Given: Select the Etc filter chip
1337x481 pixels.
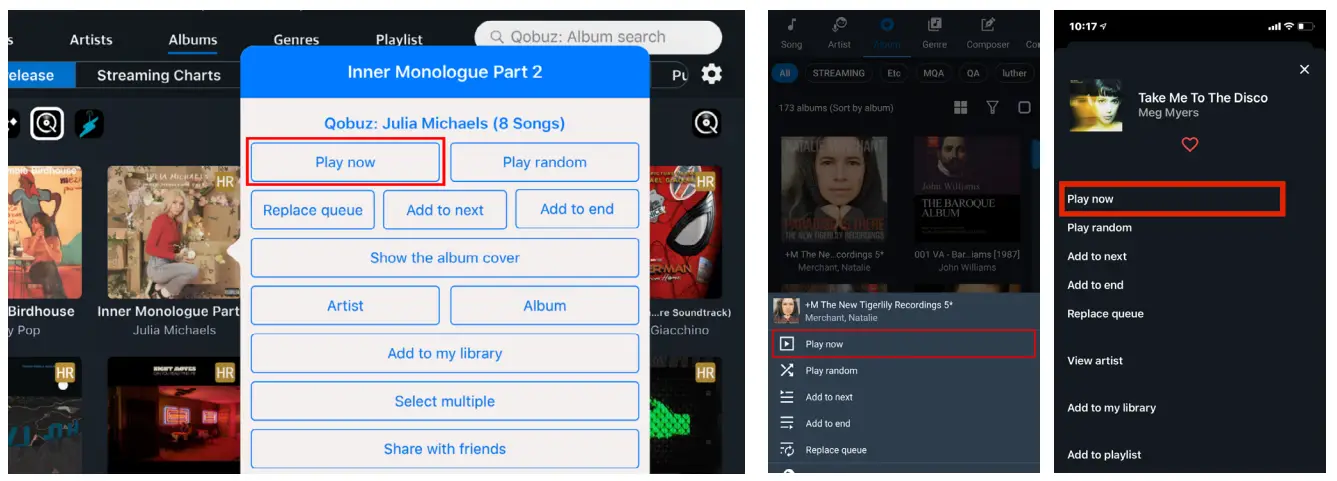Looking at the screenshot, I should [x=893, y=73].
